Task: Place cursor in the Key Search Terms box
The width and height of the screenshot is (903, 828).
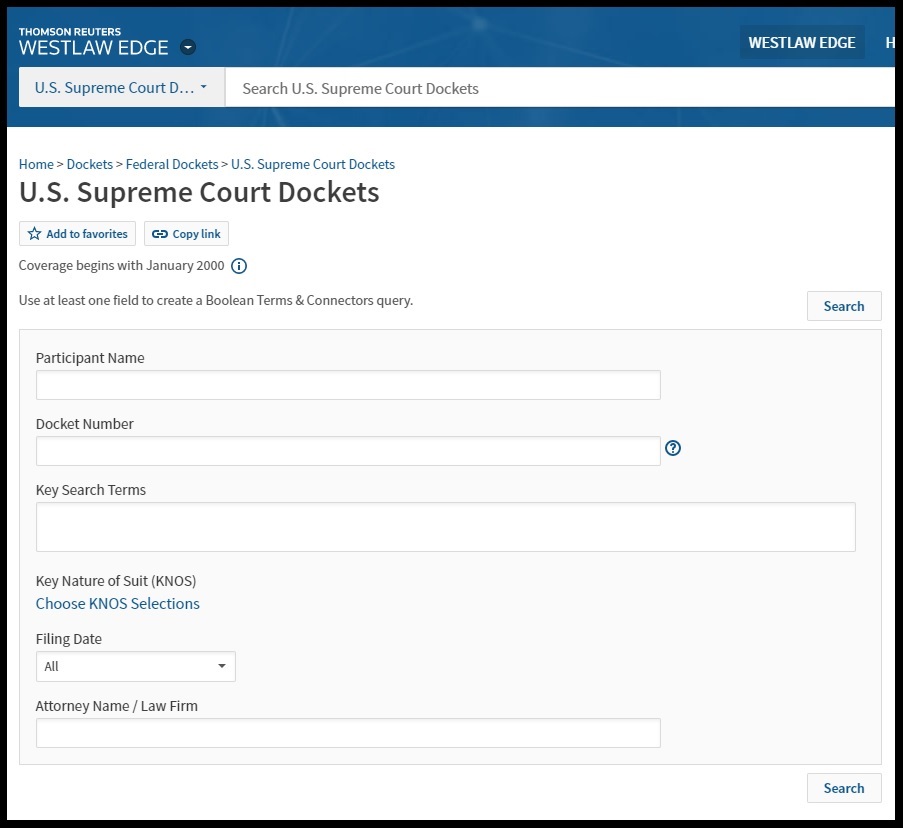Action: (445, 527)
